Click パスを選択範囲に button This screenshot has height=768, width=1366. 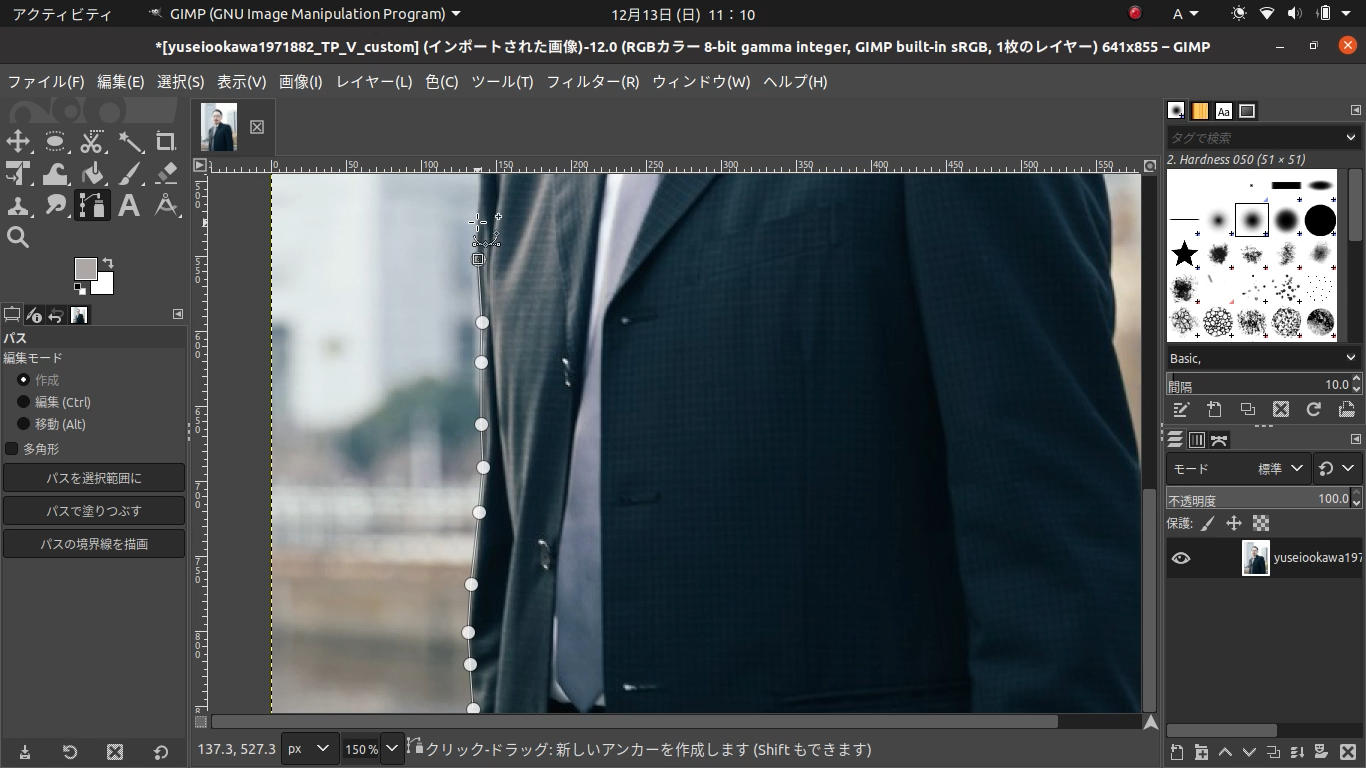tap(94, 478)
